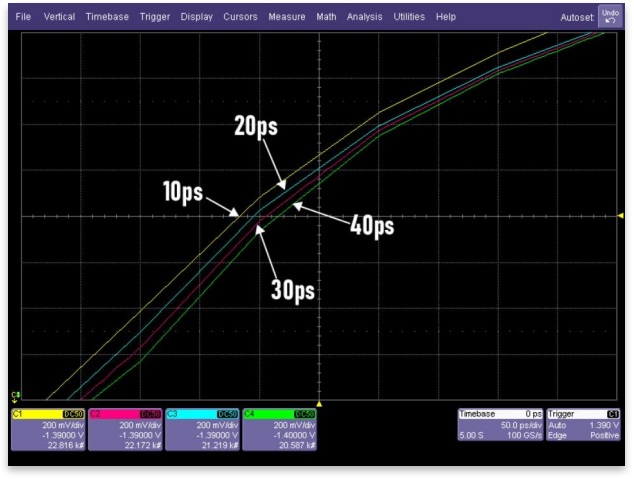The height and width of the screenshot is (479, 634).
Task: Open the Measure menu
Action: [287, 17]
